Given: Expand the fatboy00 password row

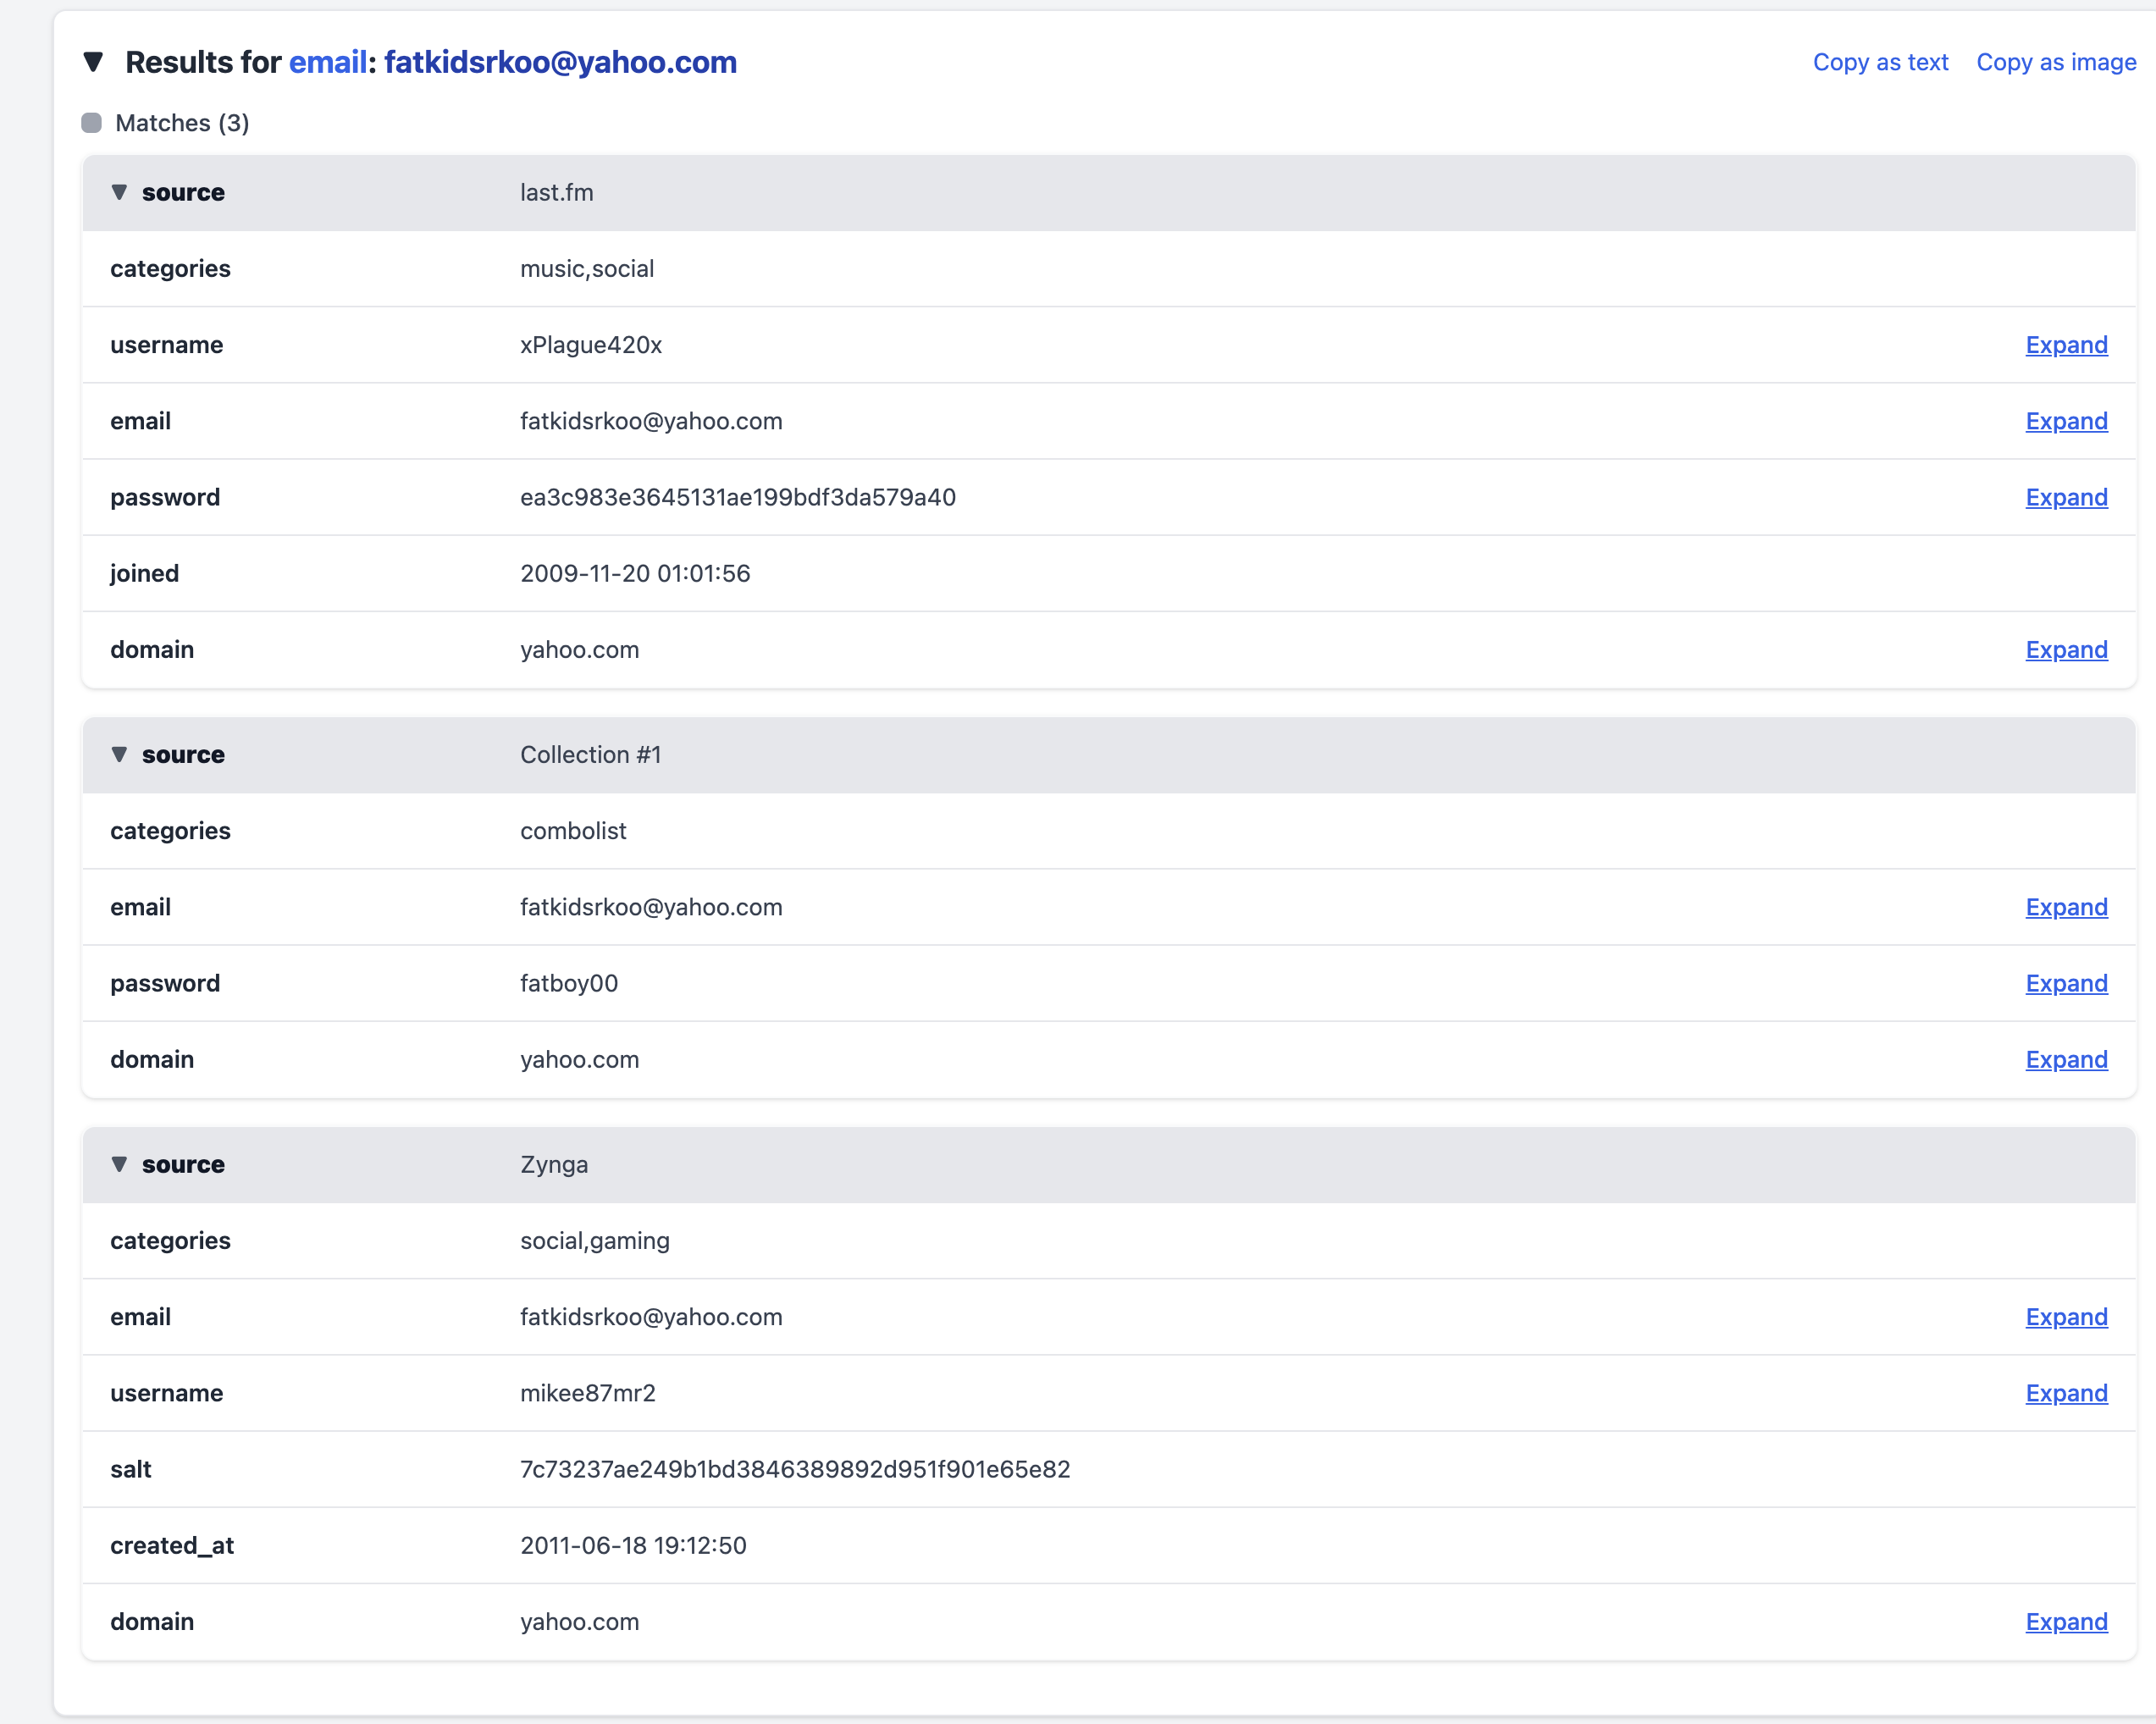Looking at the screenshot, I should (x=2066, y=983).
